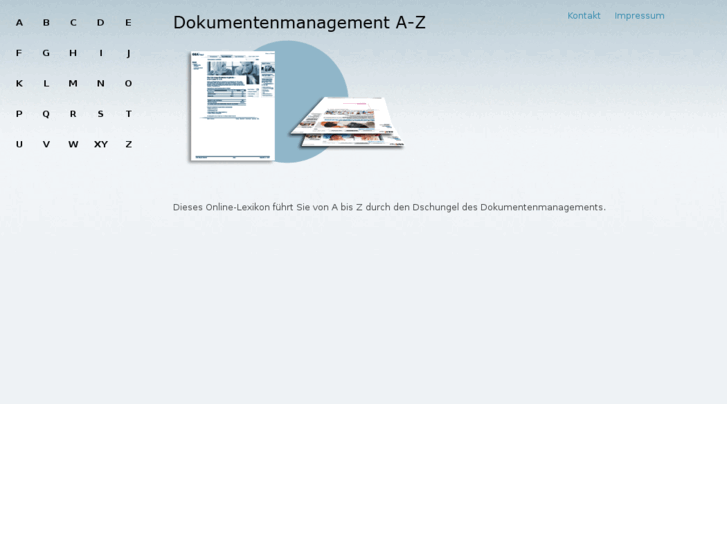Go to letter C entries

[x=73, y=23]
